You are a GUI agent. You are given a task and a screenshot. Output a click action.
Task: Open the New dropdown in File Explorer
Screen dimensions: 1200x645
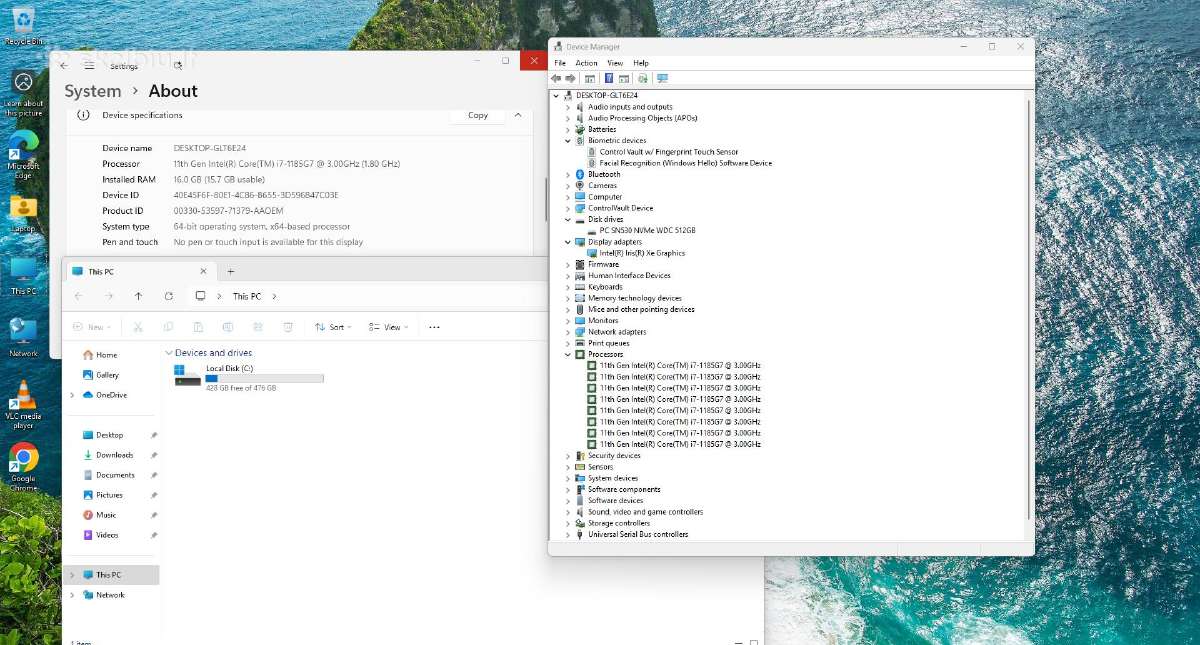(x=91, y=327)
